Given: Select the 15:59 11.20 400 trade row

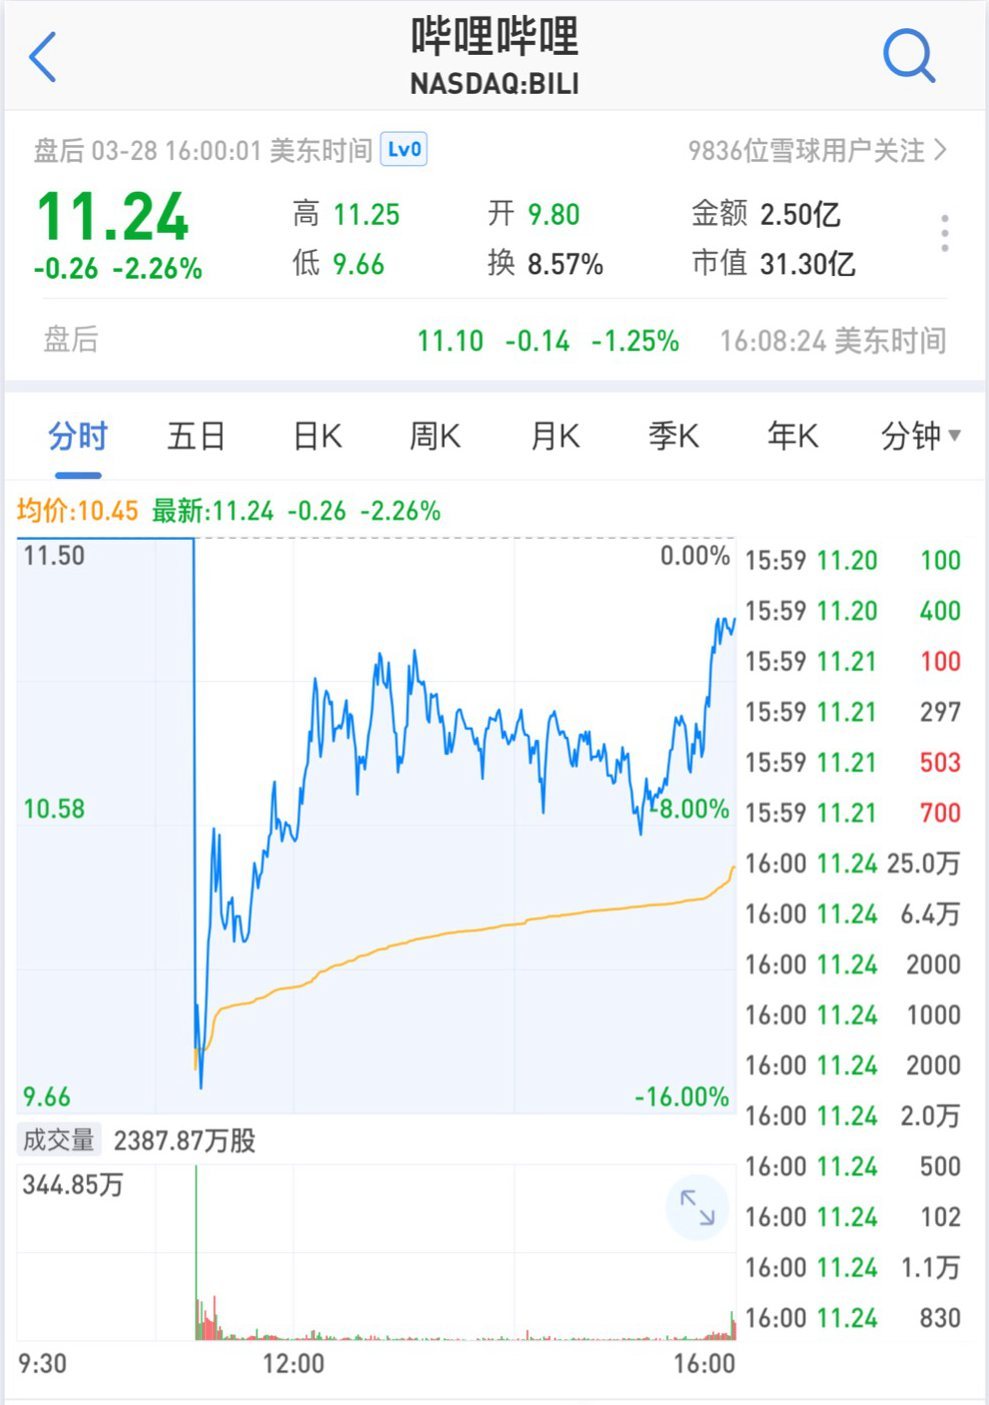Looking at the screenshot, I should click(853, 611).
